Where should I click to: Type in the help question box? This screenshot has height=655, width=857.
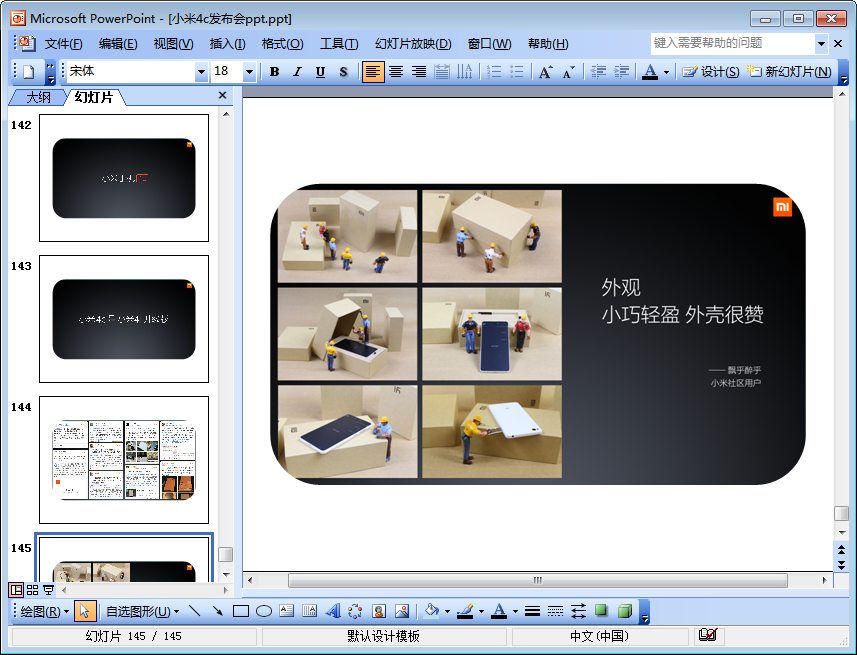[733, 43]
